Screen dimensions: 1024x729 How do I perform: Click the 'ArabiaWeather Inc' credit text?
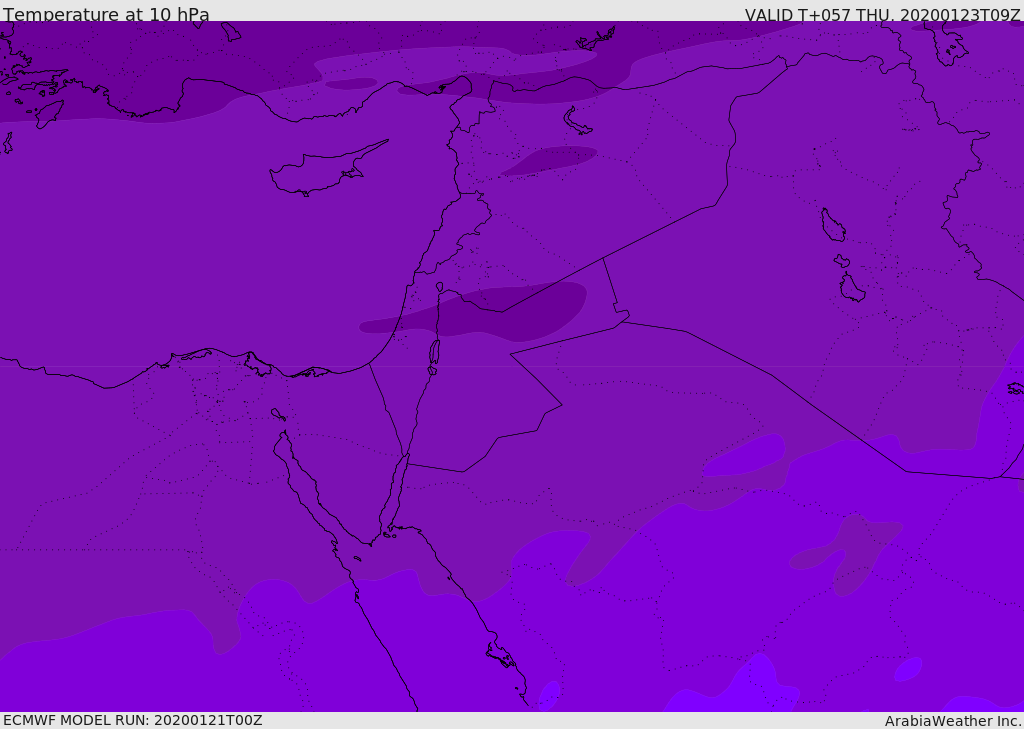click(953, 721)
